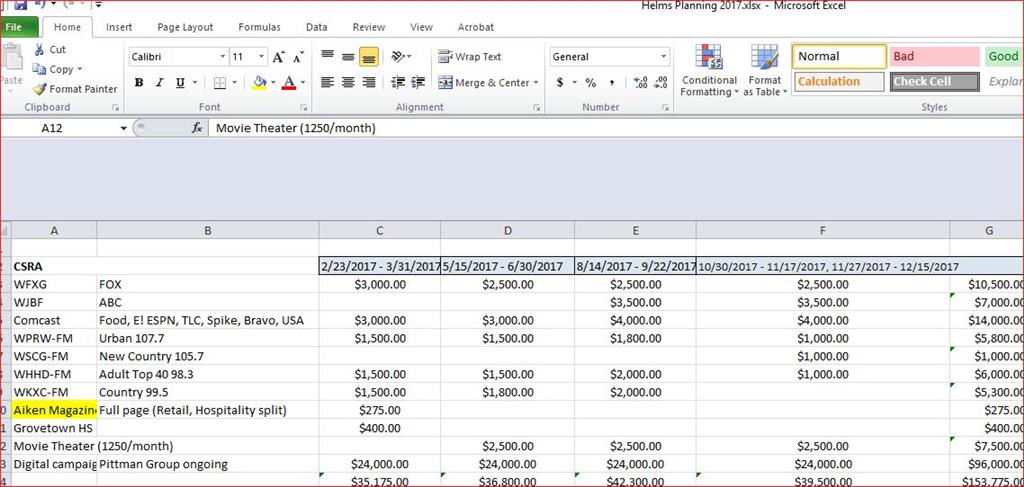This screenshot has height=487, width=1024.
Task: Open the Calibri font name dropdown
Action: (223, 57)
